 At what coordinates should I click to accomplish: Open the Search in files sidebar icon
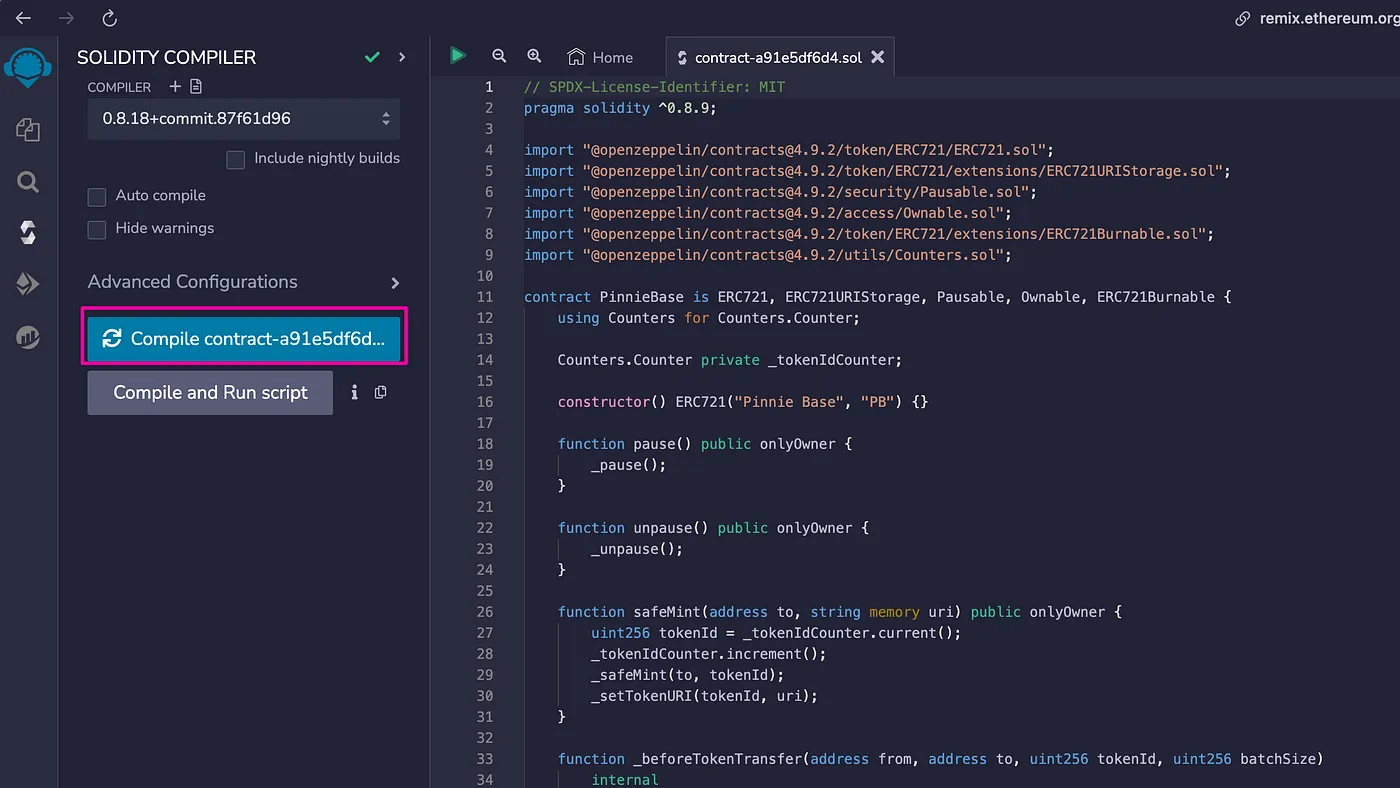tap(28, 181)
